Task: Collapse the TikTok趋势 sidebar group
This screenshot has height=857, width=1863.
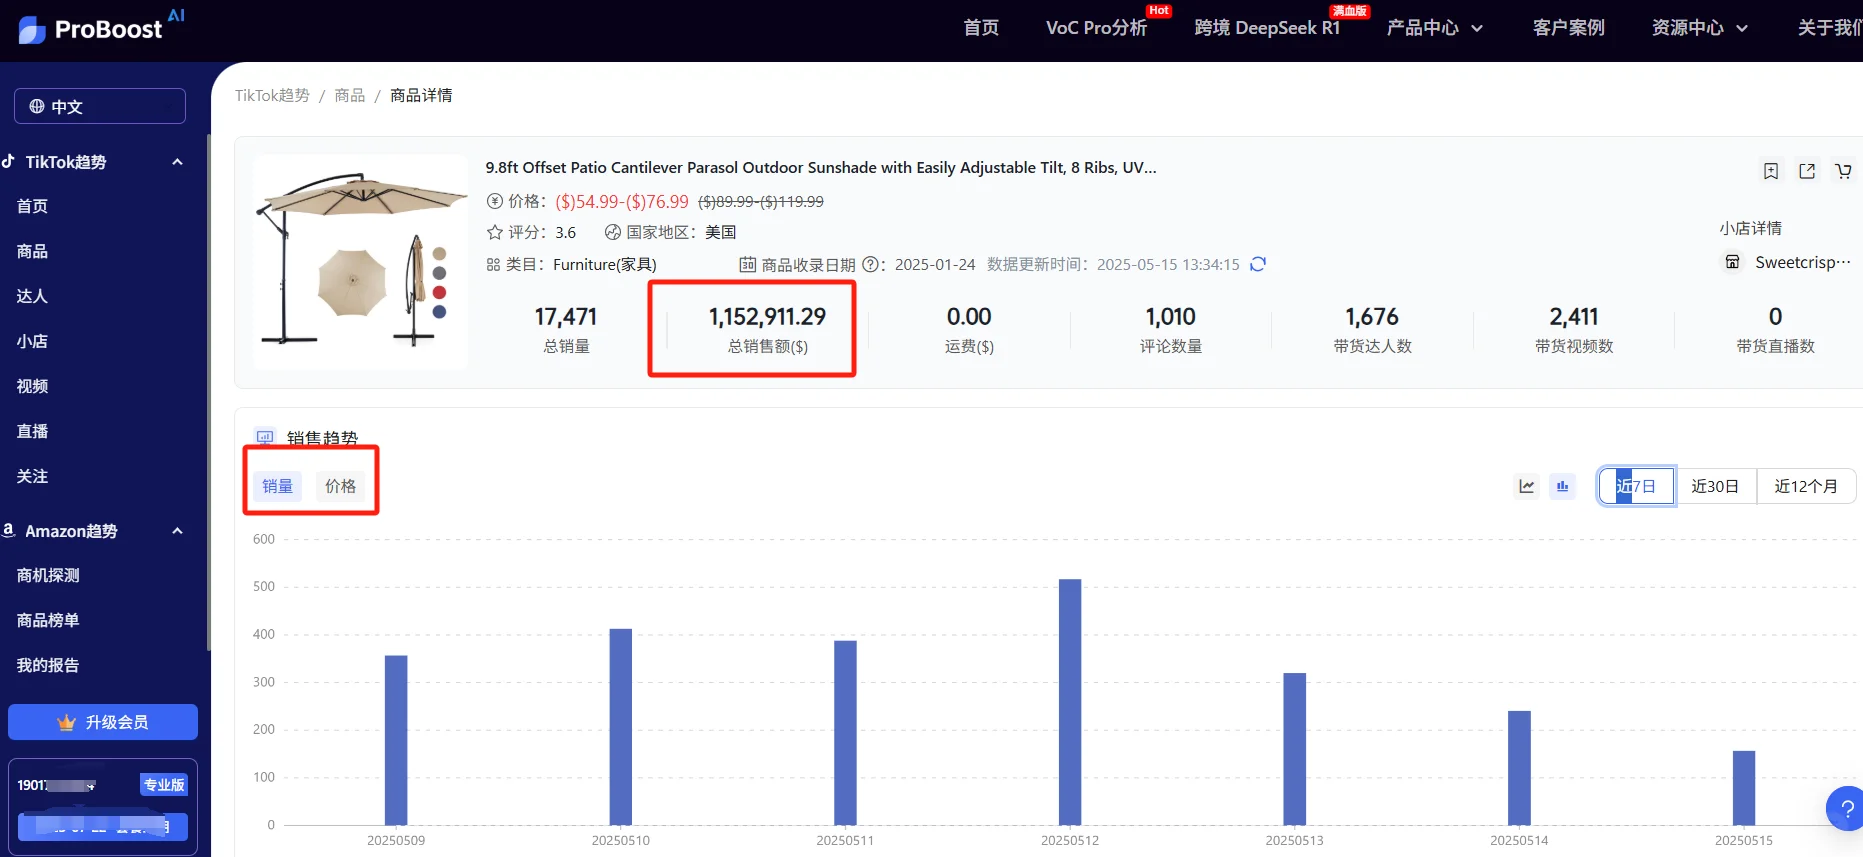Action: tap(178, 162)
